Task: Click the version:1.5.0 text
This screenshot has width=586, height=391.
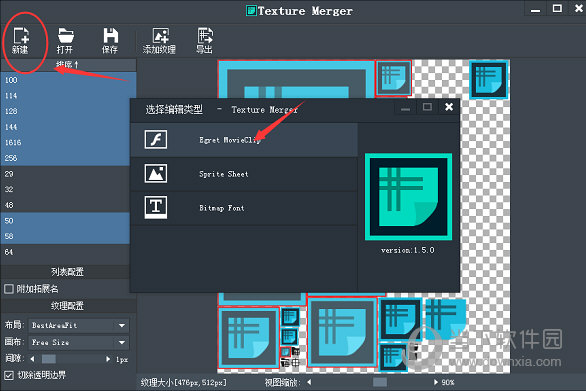Action: [x=408, y=250]
